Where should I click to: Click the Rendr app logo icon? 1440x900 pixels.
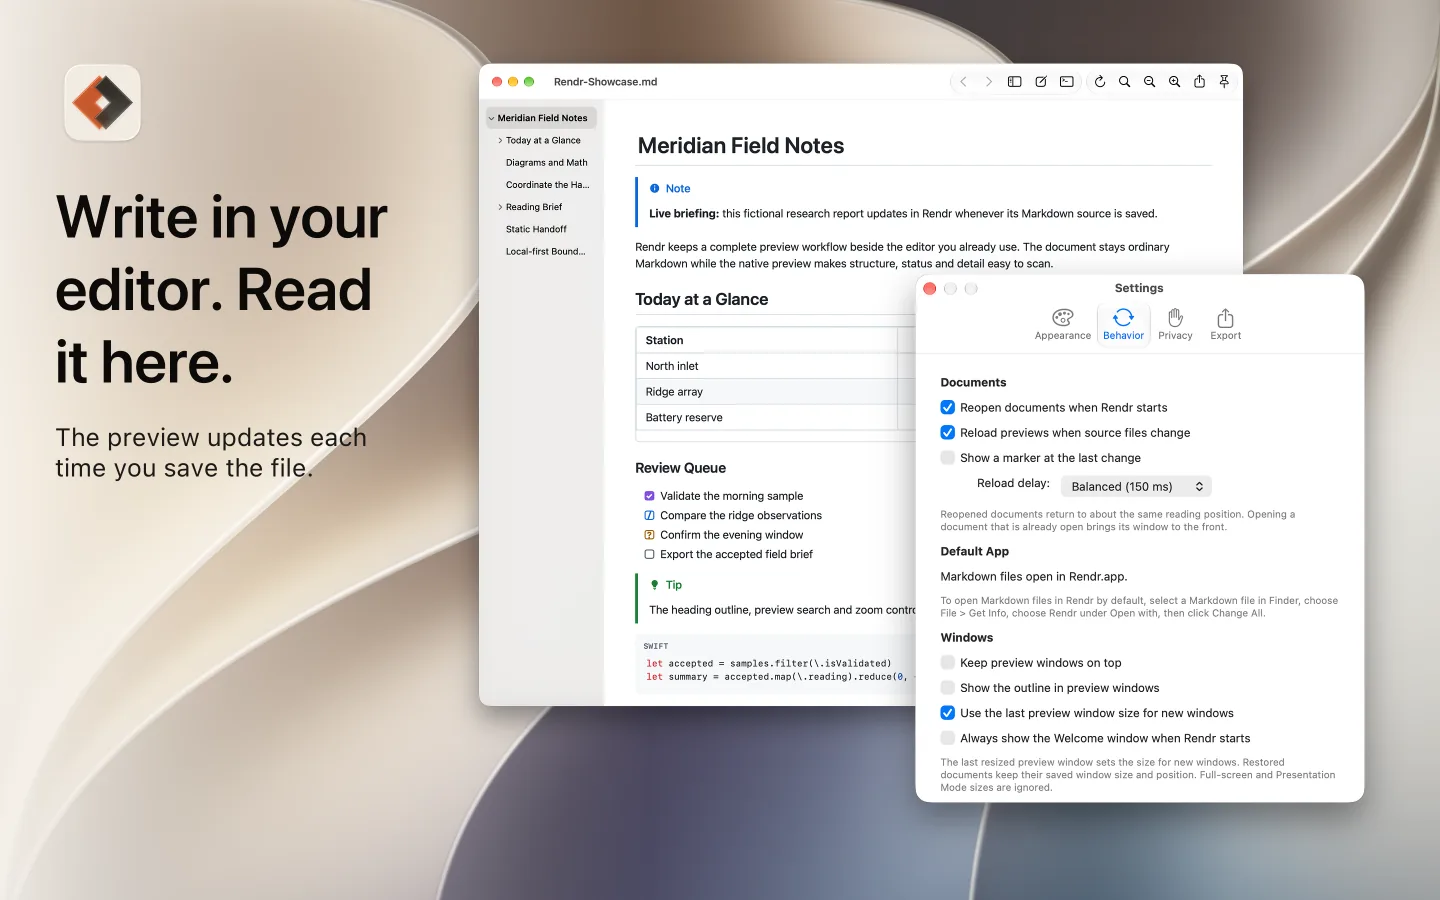click(102, 103)
